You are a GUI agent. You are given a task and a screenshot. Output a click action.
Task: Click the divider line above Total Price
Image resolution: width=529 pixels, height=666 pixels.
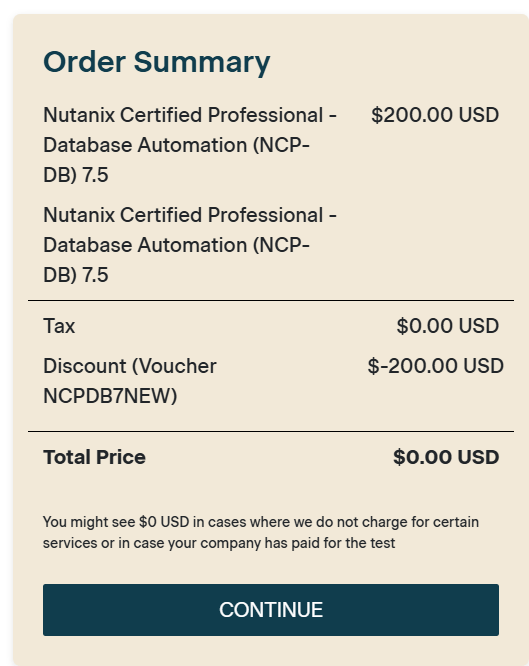pos(271,432)
